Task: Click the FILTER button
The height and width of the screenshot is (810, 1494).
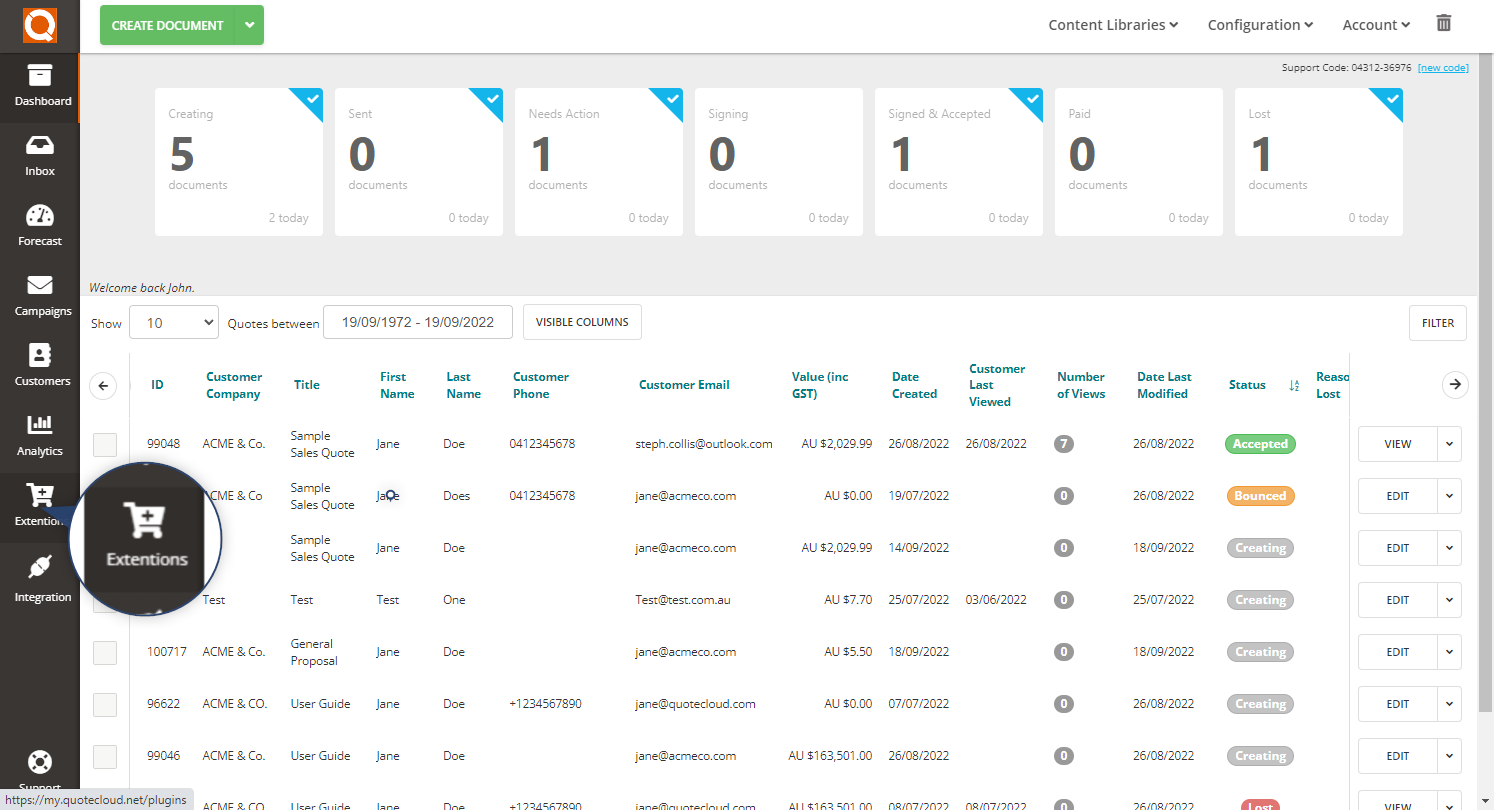Action: pos(1437,322)
